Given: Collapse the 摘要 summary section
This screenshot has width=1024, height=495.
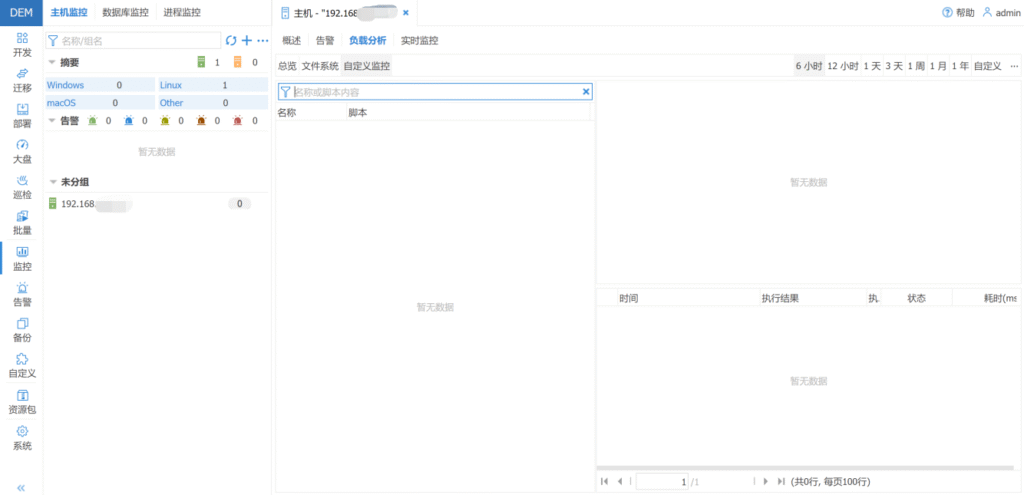Looking at the screenshot, I should coord(52,62).
